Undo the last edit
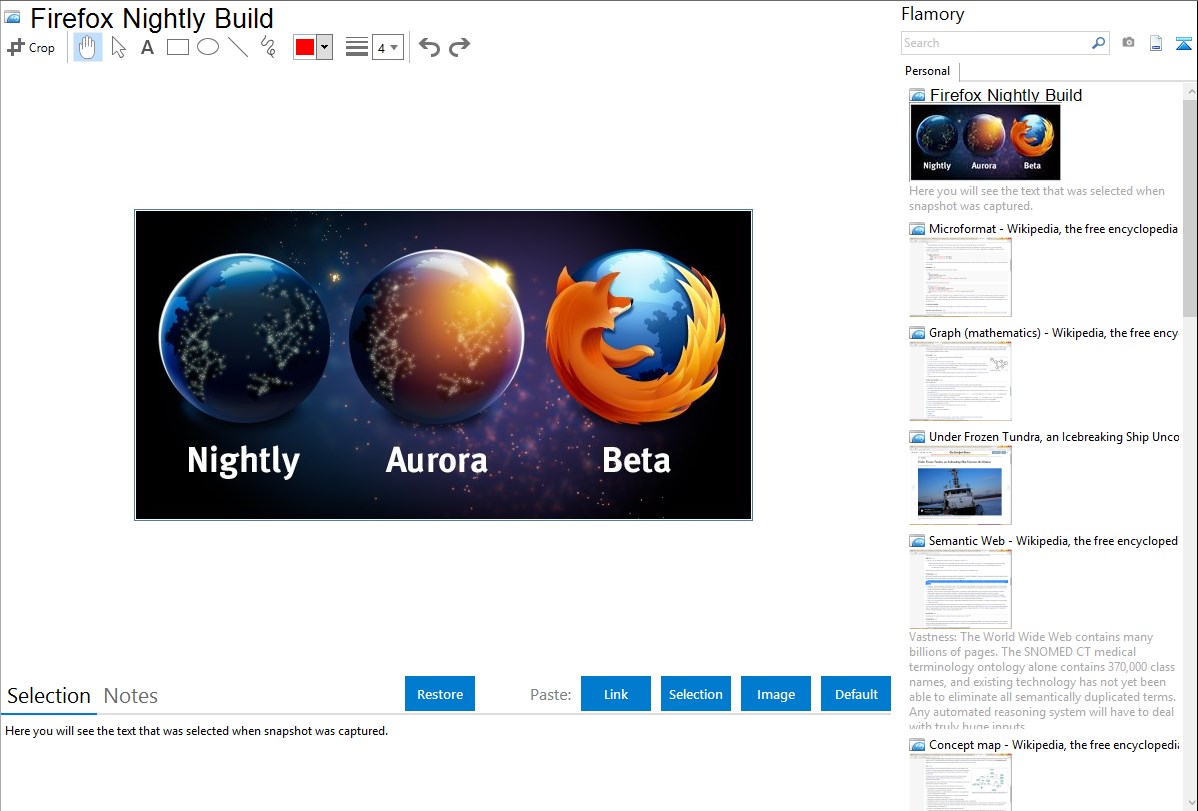This screenshot has height=811, width=1198. pyautogui.click(x=429, y=47)
